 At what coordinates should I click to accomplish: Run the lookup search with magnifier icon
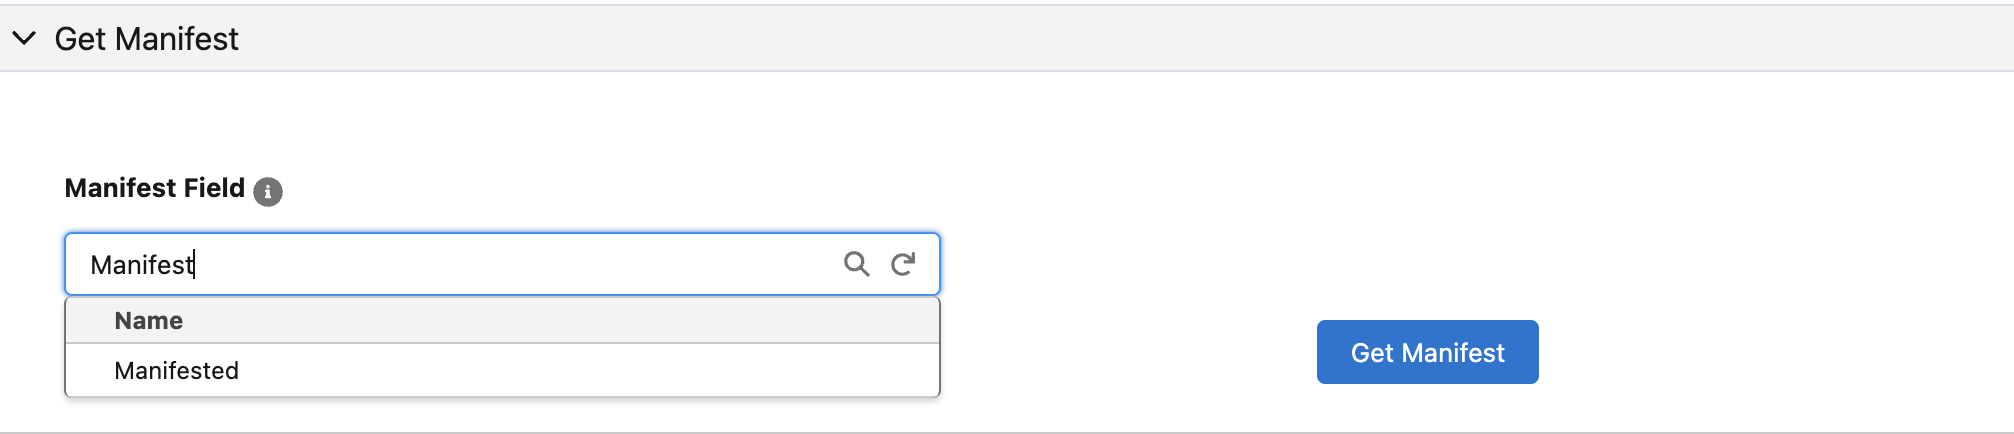(x=856, y=264)
